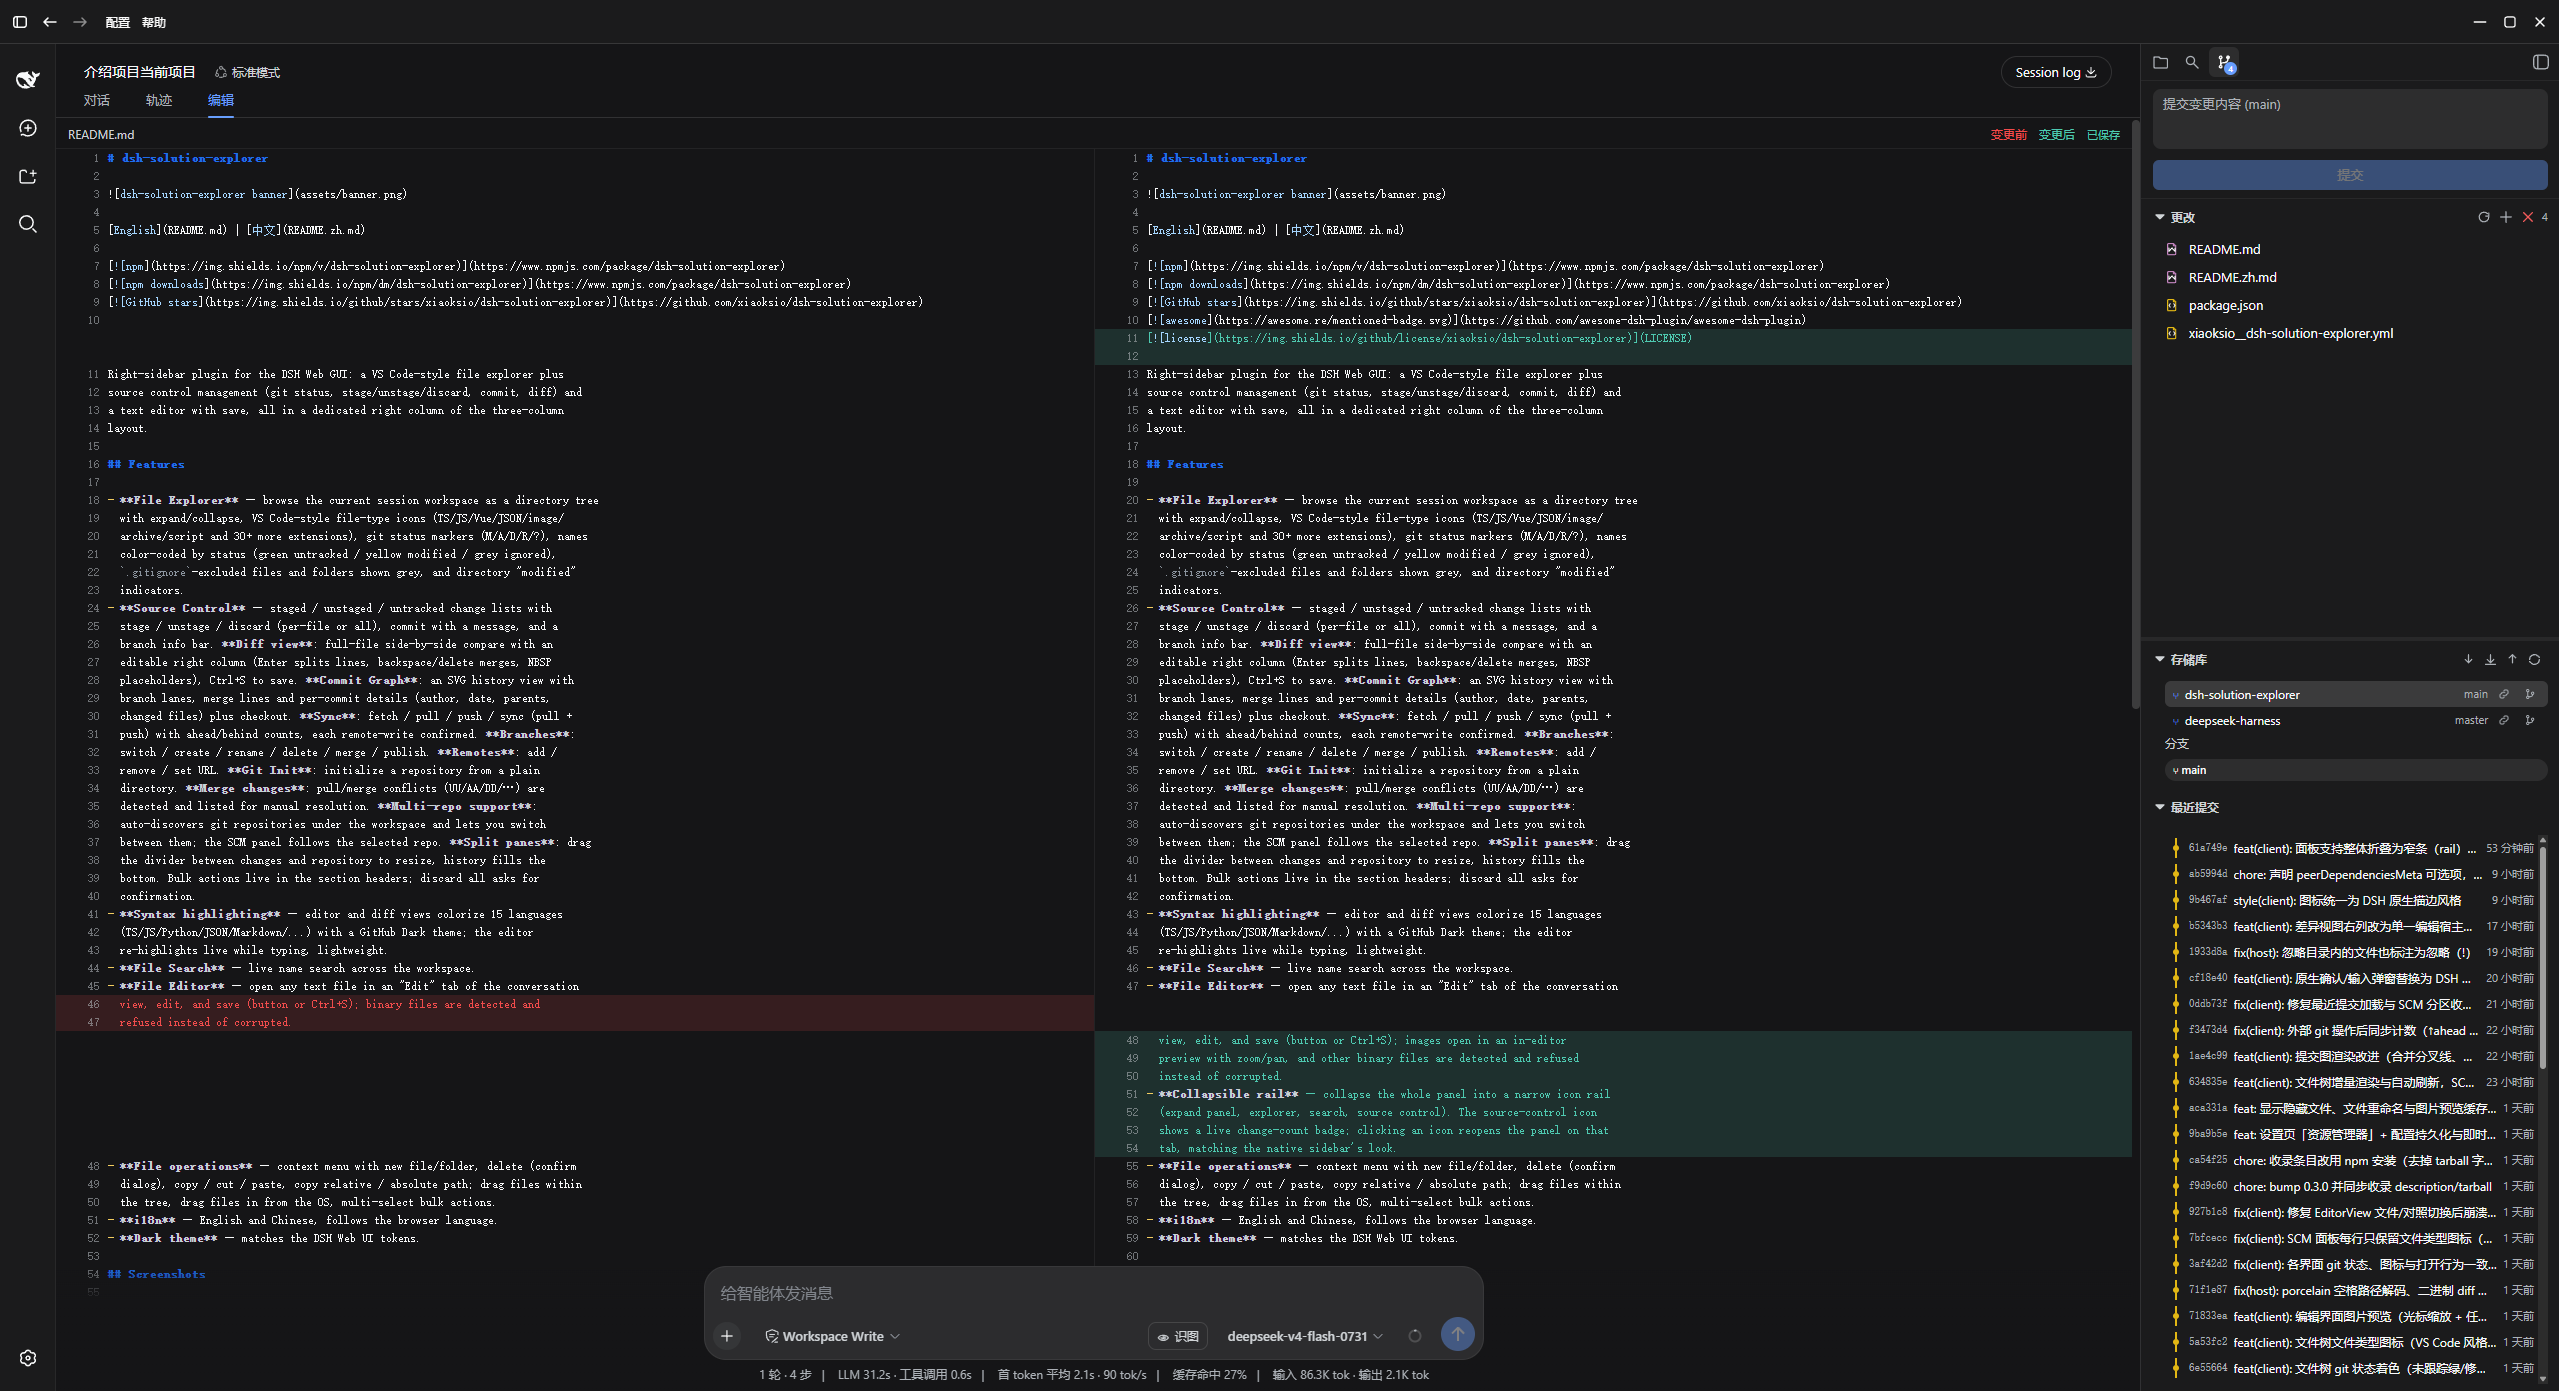Screen dimensions: 2559x1391
Task: Fetch repository with down arrow icon
Action: [x=2468, y=659]
